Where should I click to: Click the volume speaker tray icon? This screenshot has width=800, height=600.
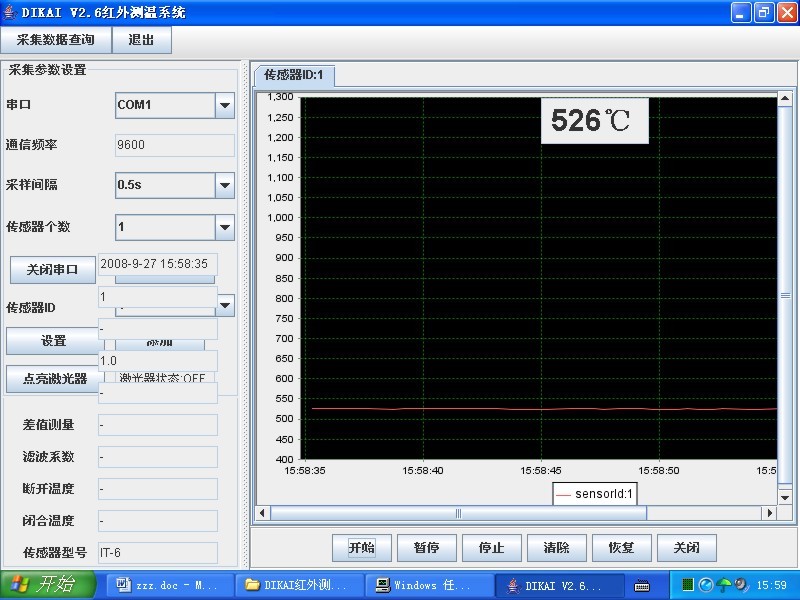point(741,585)
